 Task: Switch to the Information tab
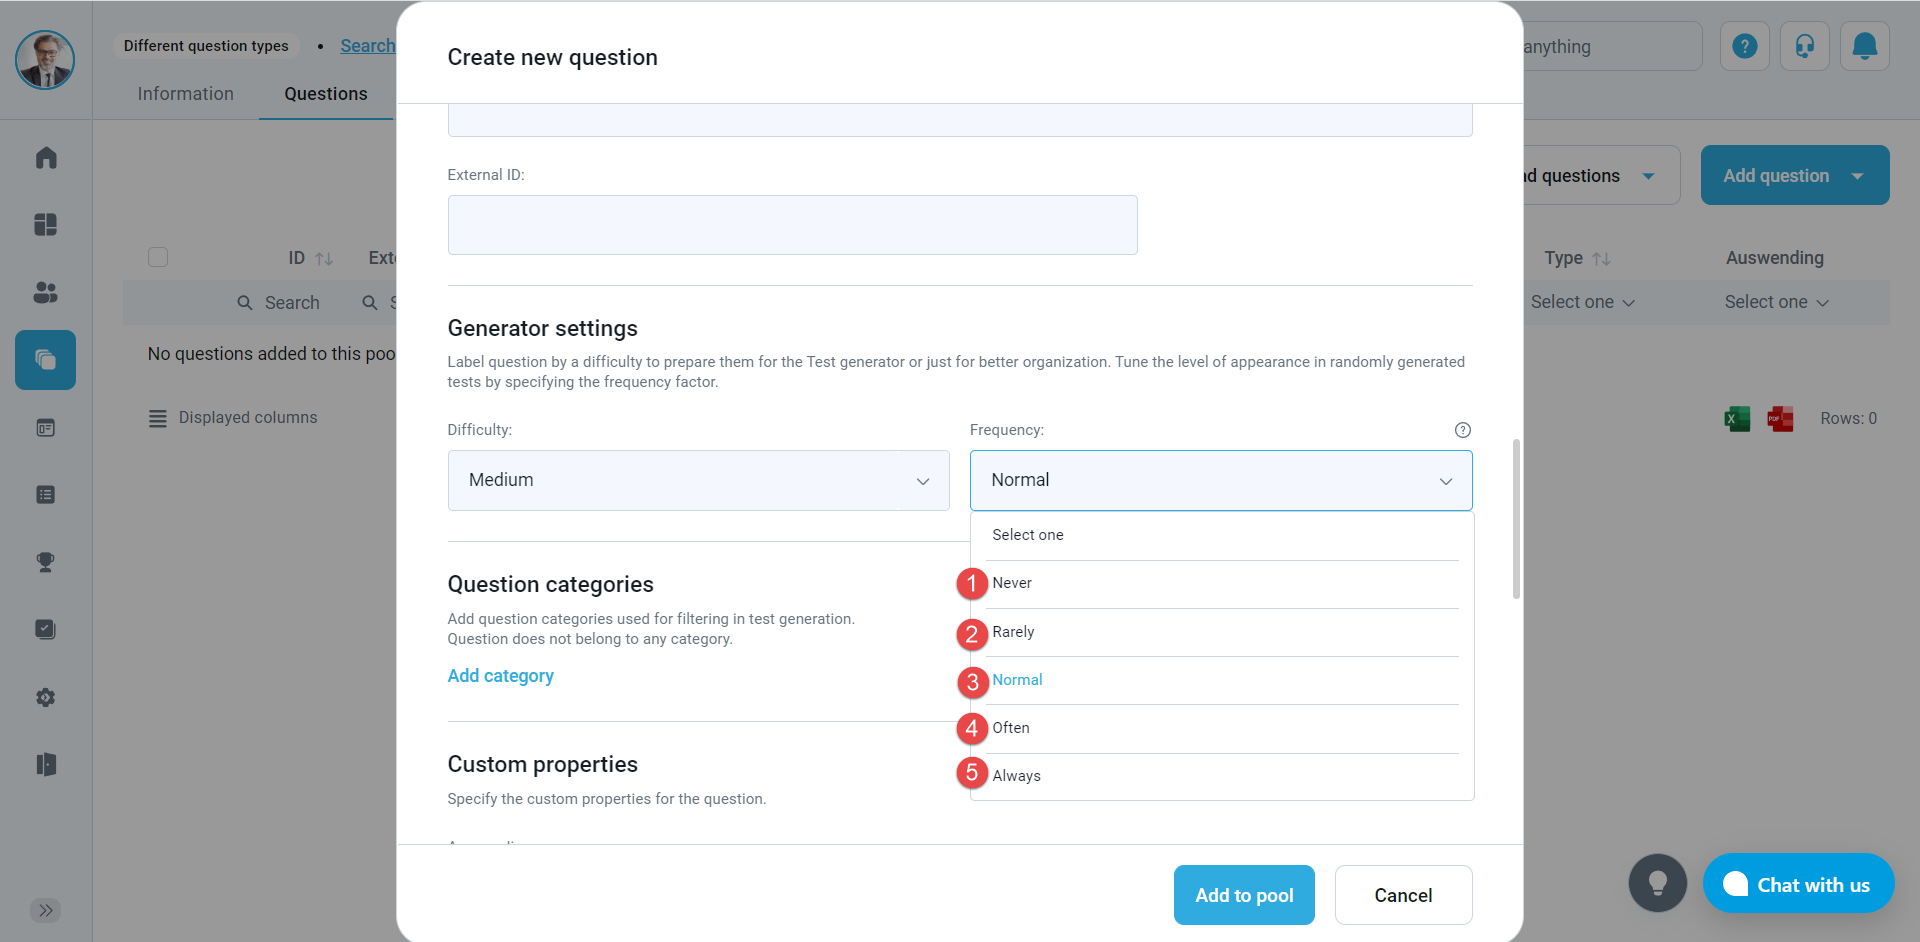pos(185,94)
